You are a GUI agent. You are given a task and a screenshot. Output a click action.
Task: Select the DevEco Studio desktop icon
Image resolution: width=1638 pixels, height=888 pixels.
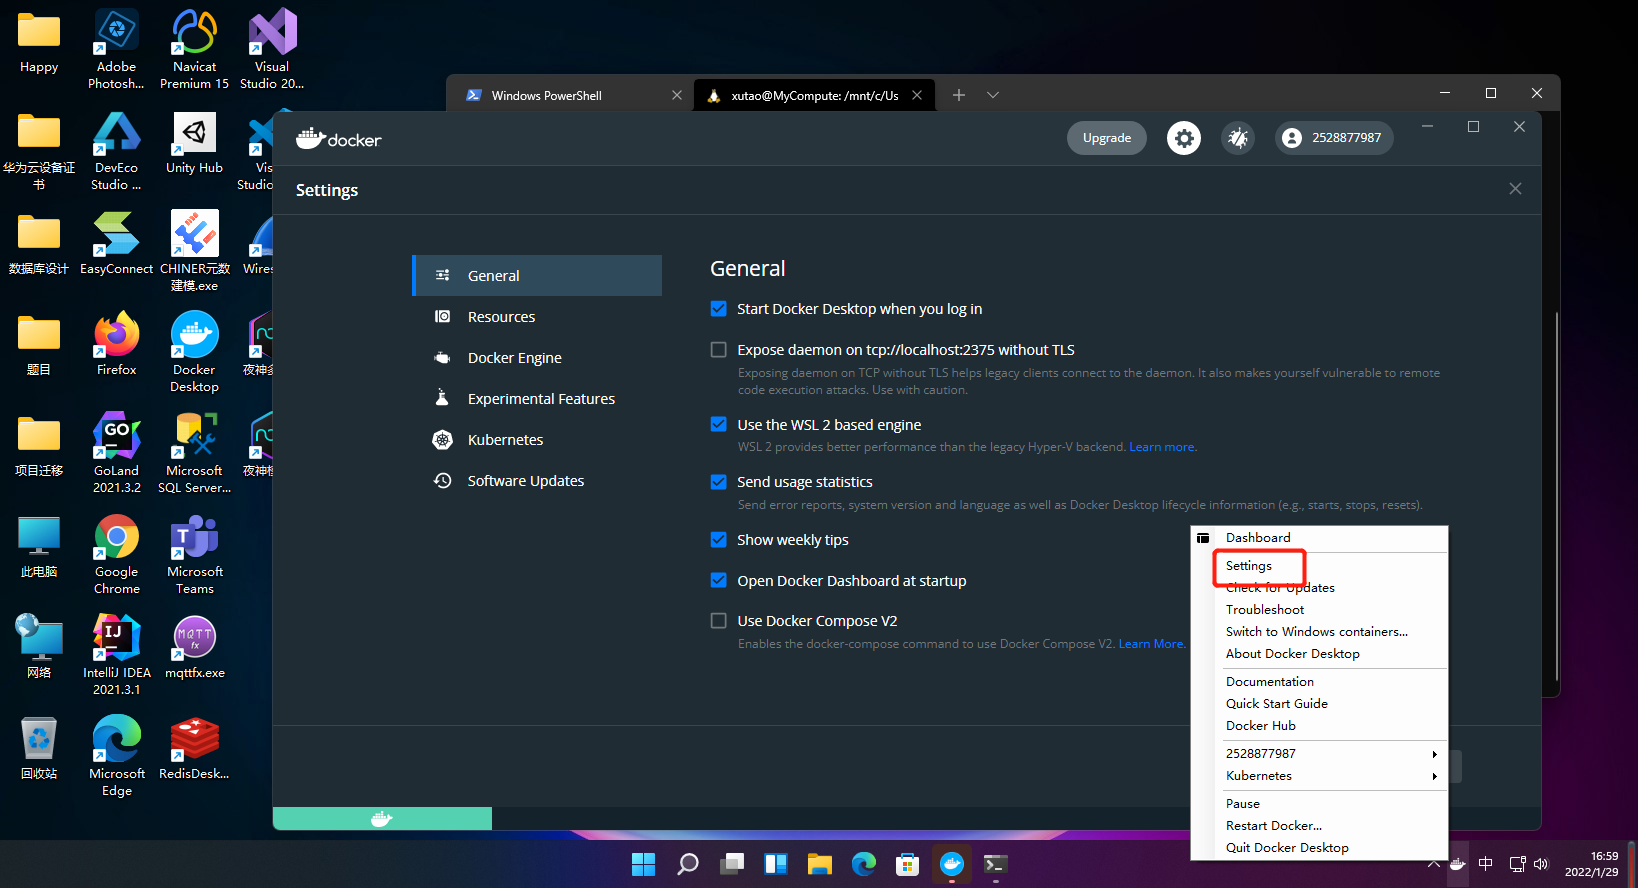pos(116,151)
